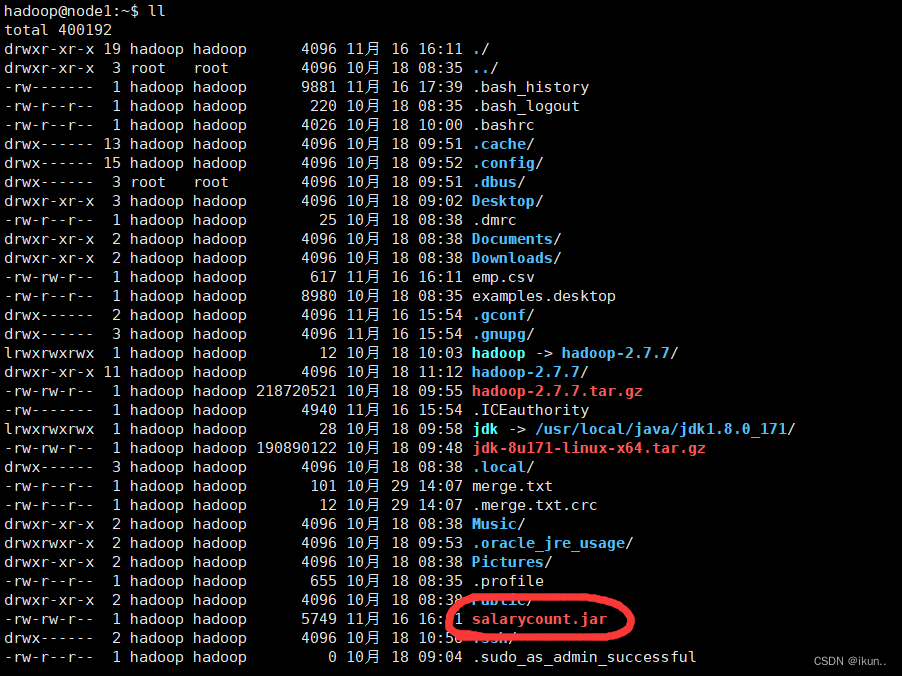Open the Public directory entry

(495, 600)
